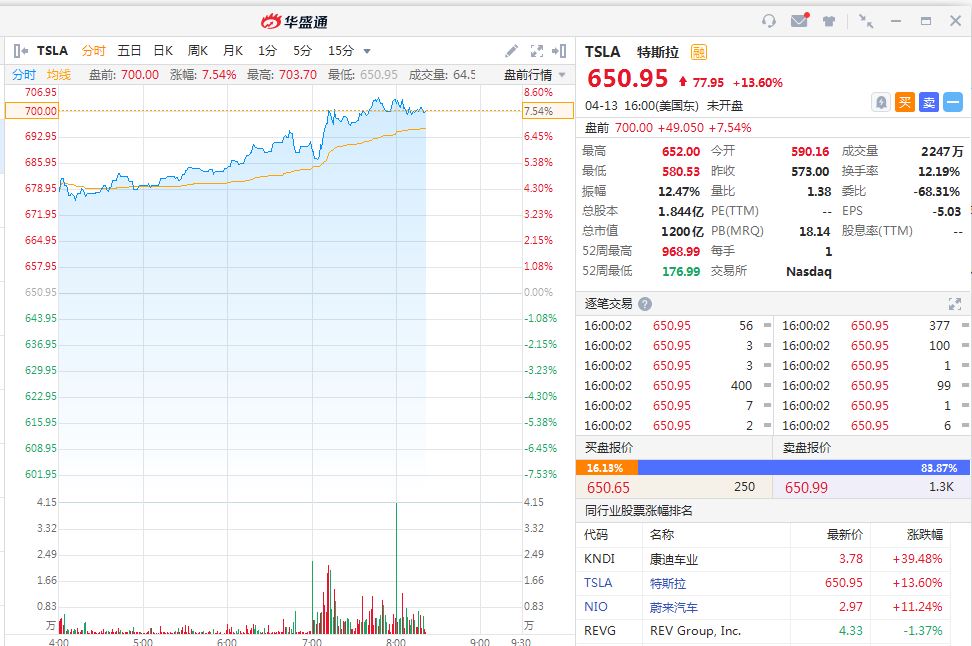Click the shrink window arrows icon

pos(866,21)
